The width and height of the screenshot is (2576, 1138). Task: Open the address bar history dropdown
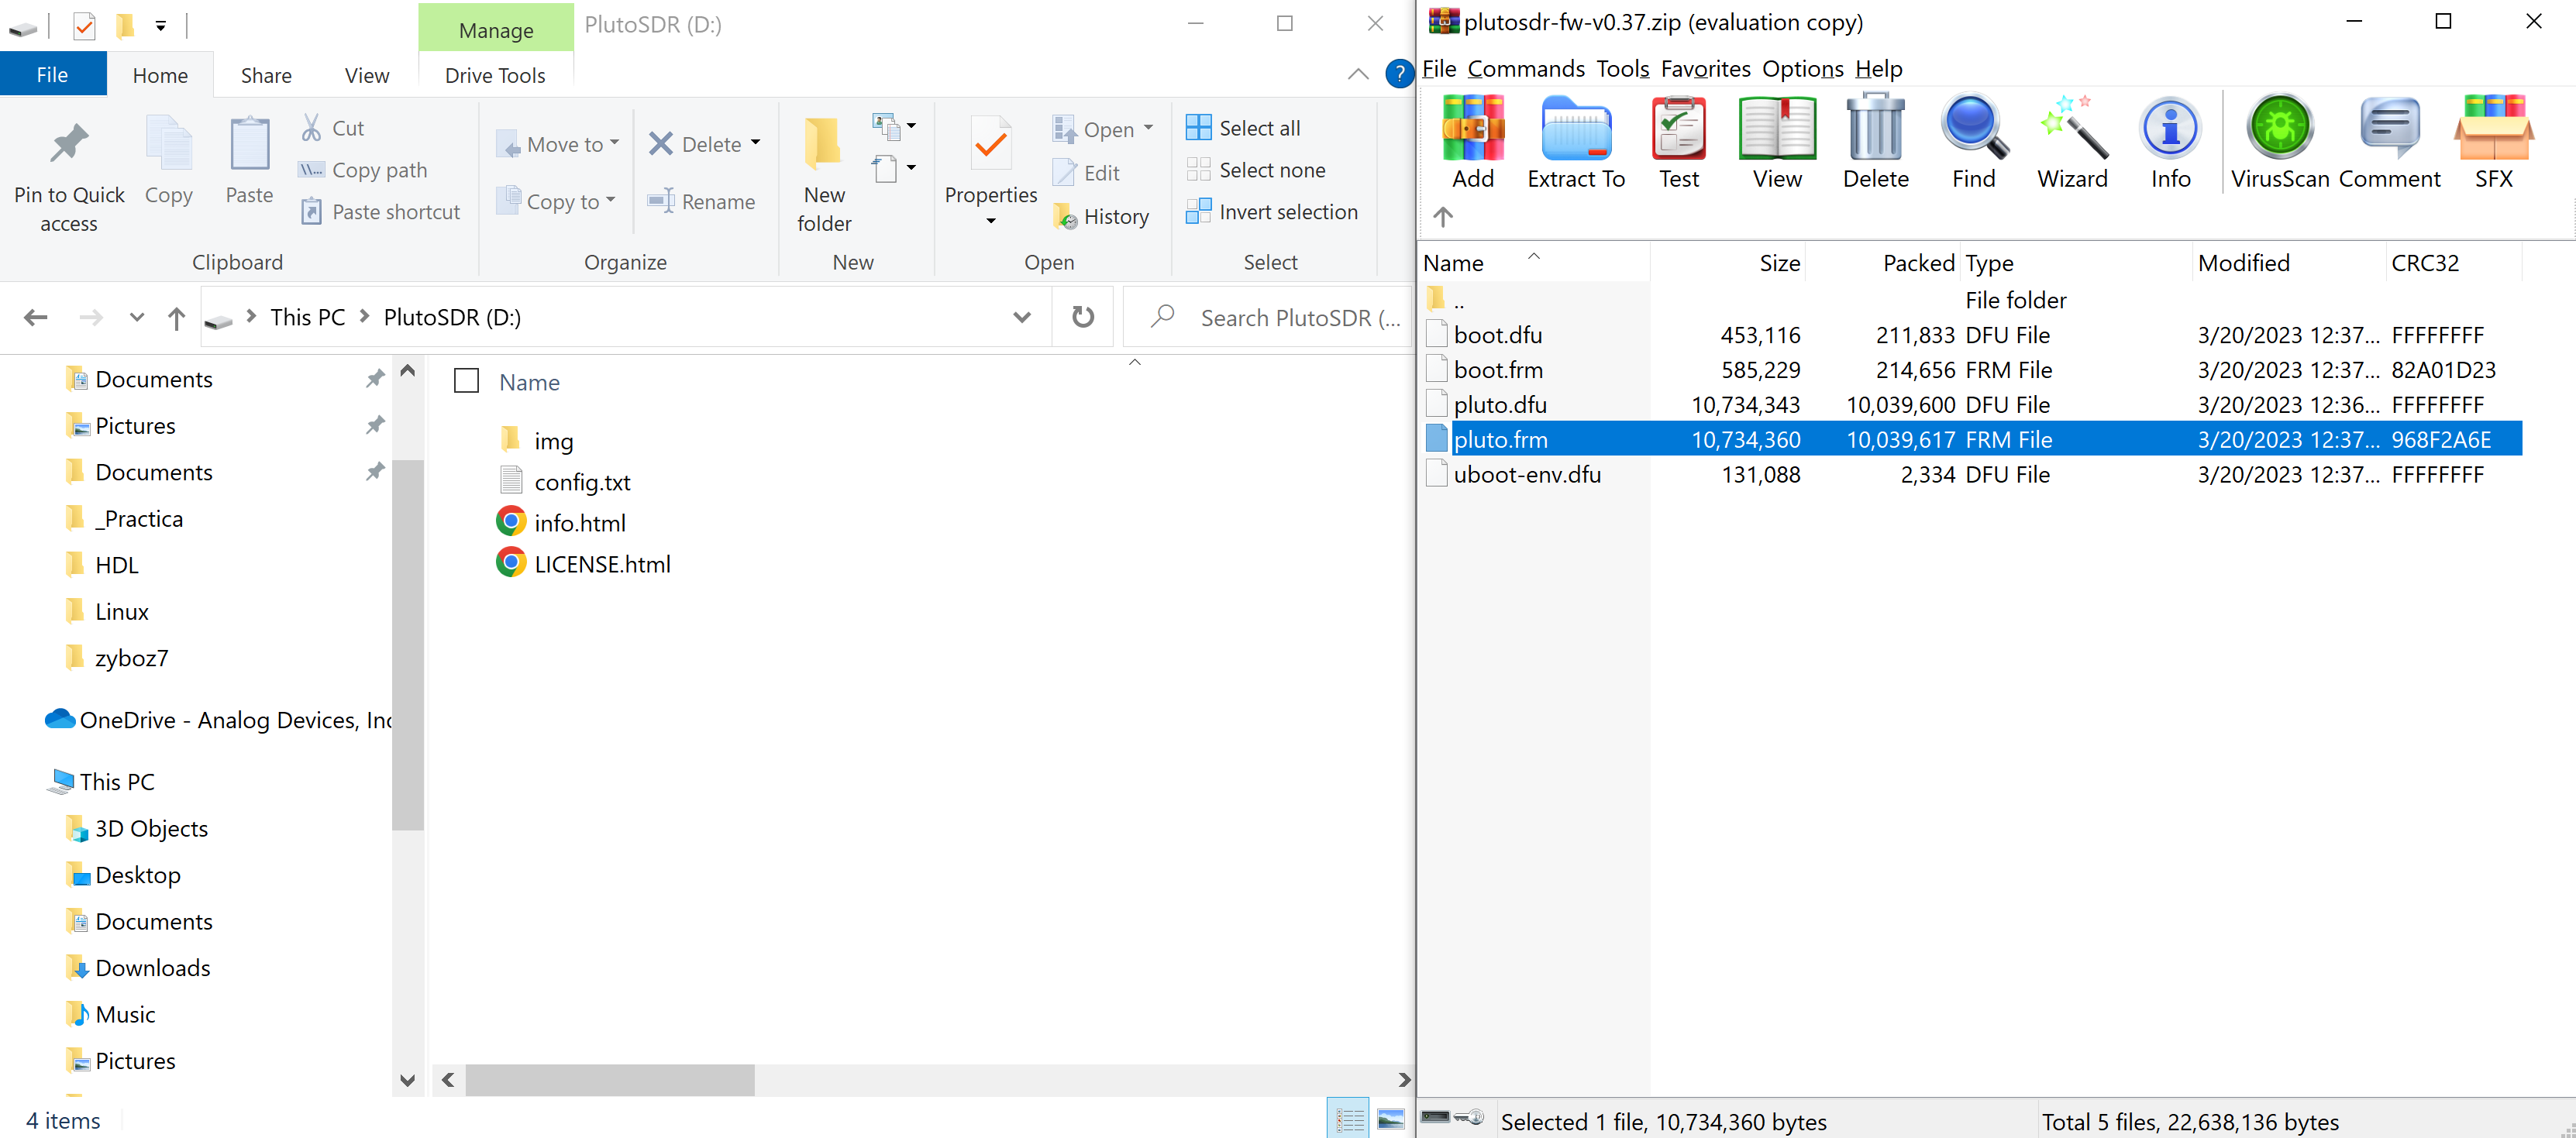pyautogui.click(x=1022, y=317)
